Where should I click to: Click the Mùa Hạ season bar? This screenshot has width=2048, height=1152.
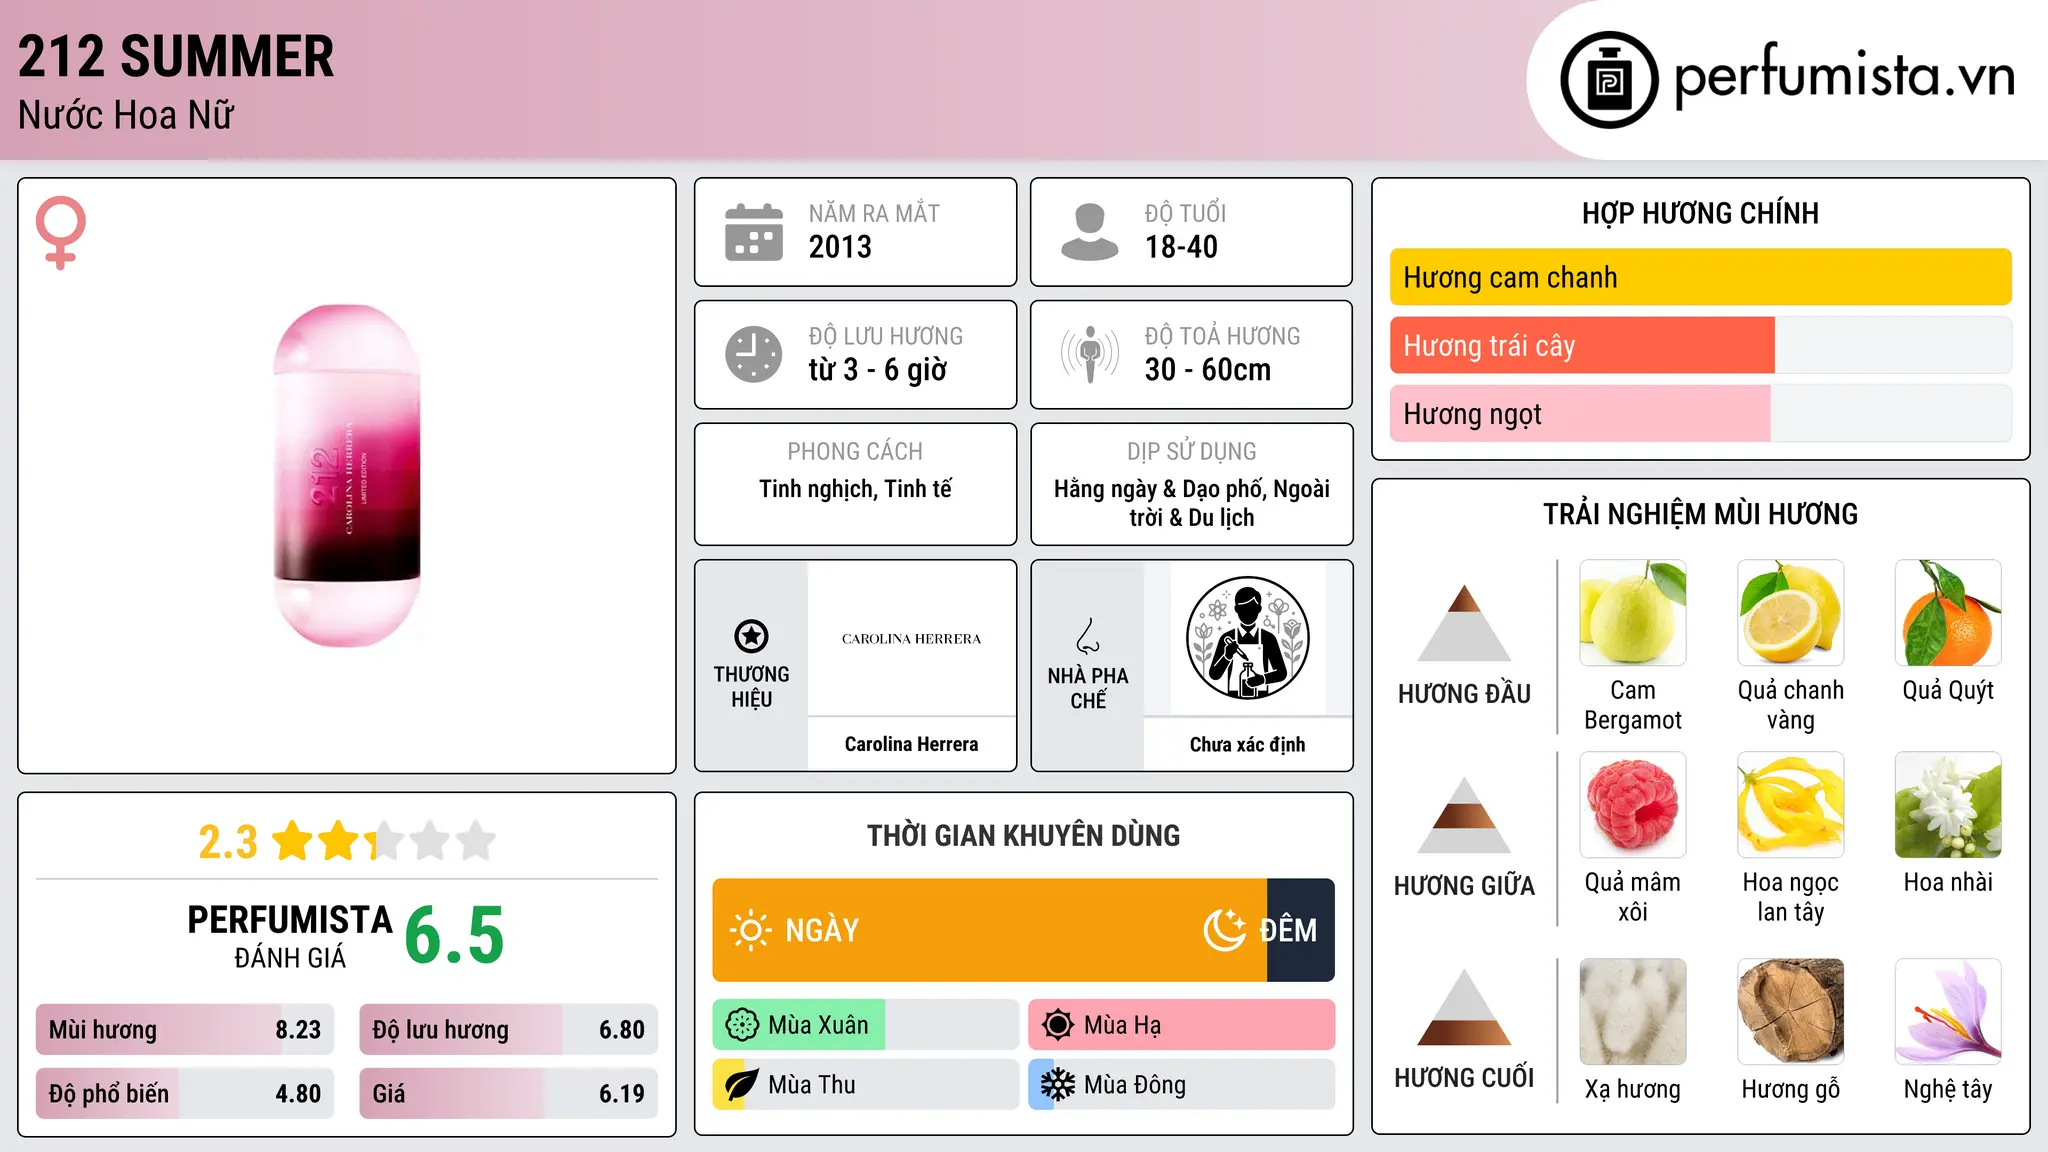coord(1181,1025)
